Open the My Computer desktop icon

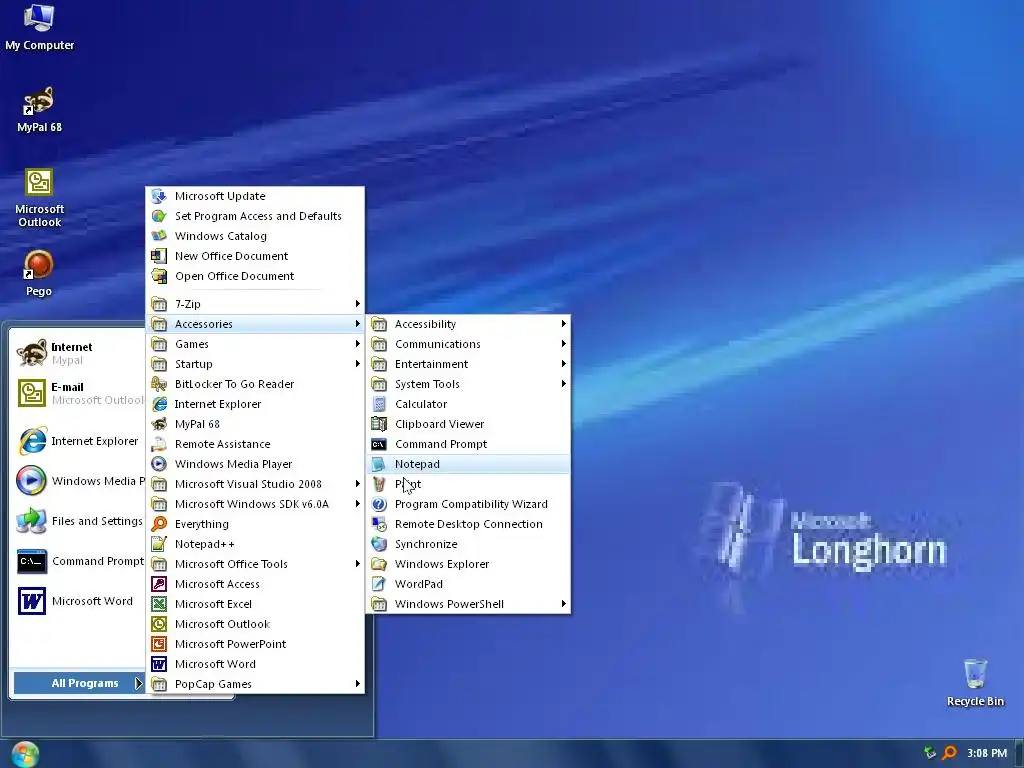[39, 28]
